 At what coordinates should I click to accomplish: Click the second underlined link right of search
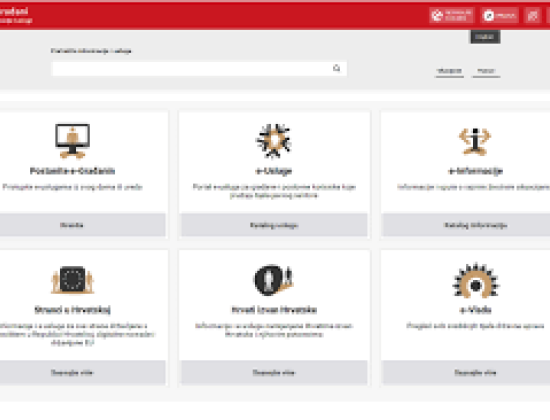(486, 71)
